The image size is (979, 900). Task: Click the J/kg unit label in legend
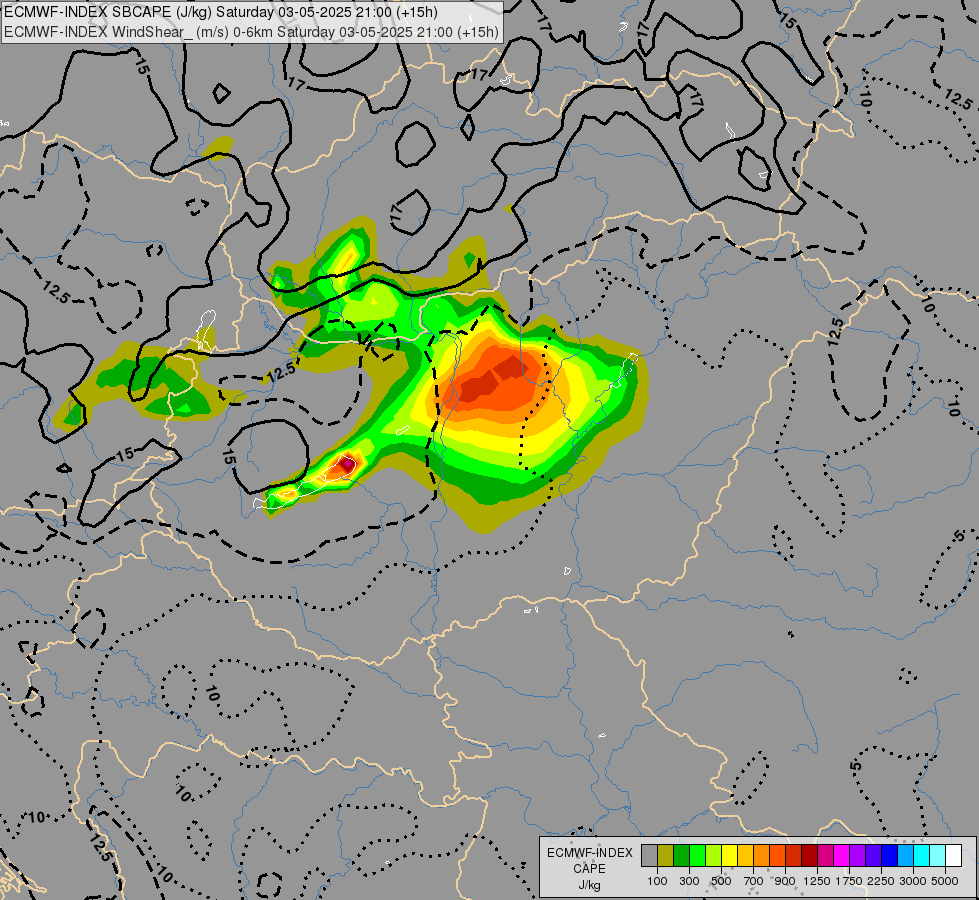point(589,886)
